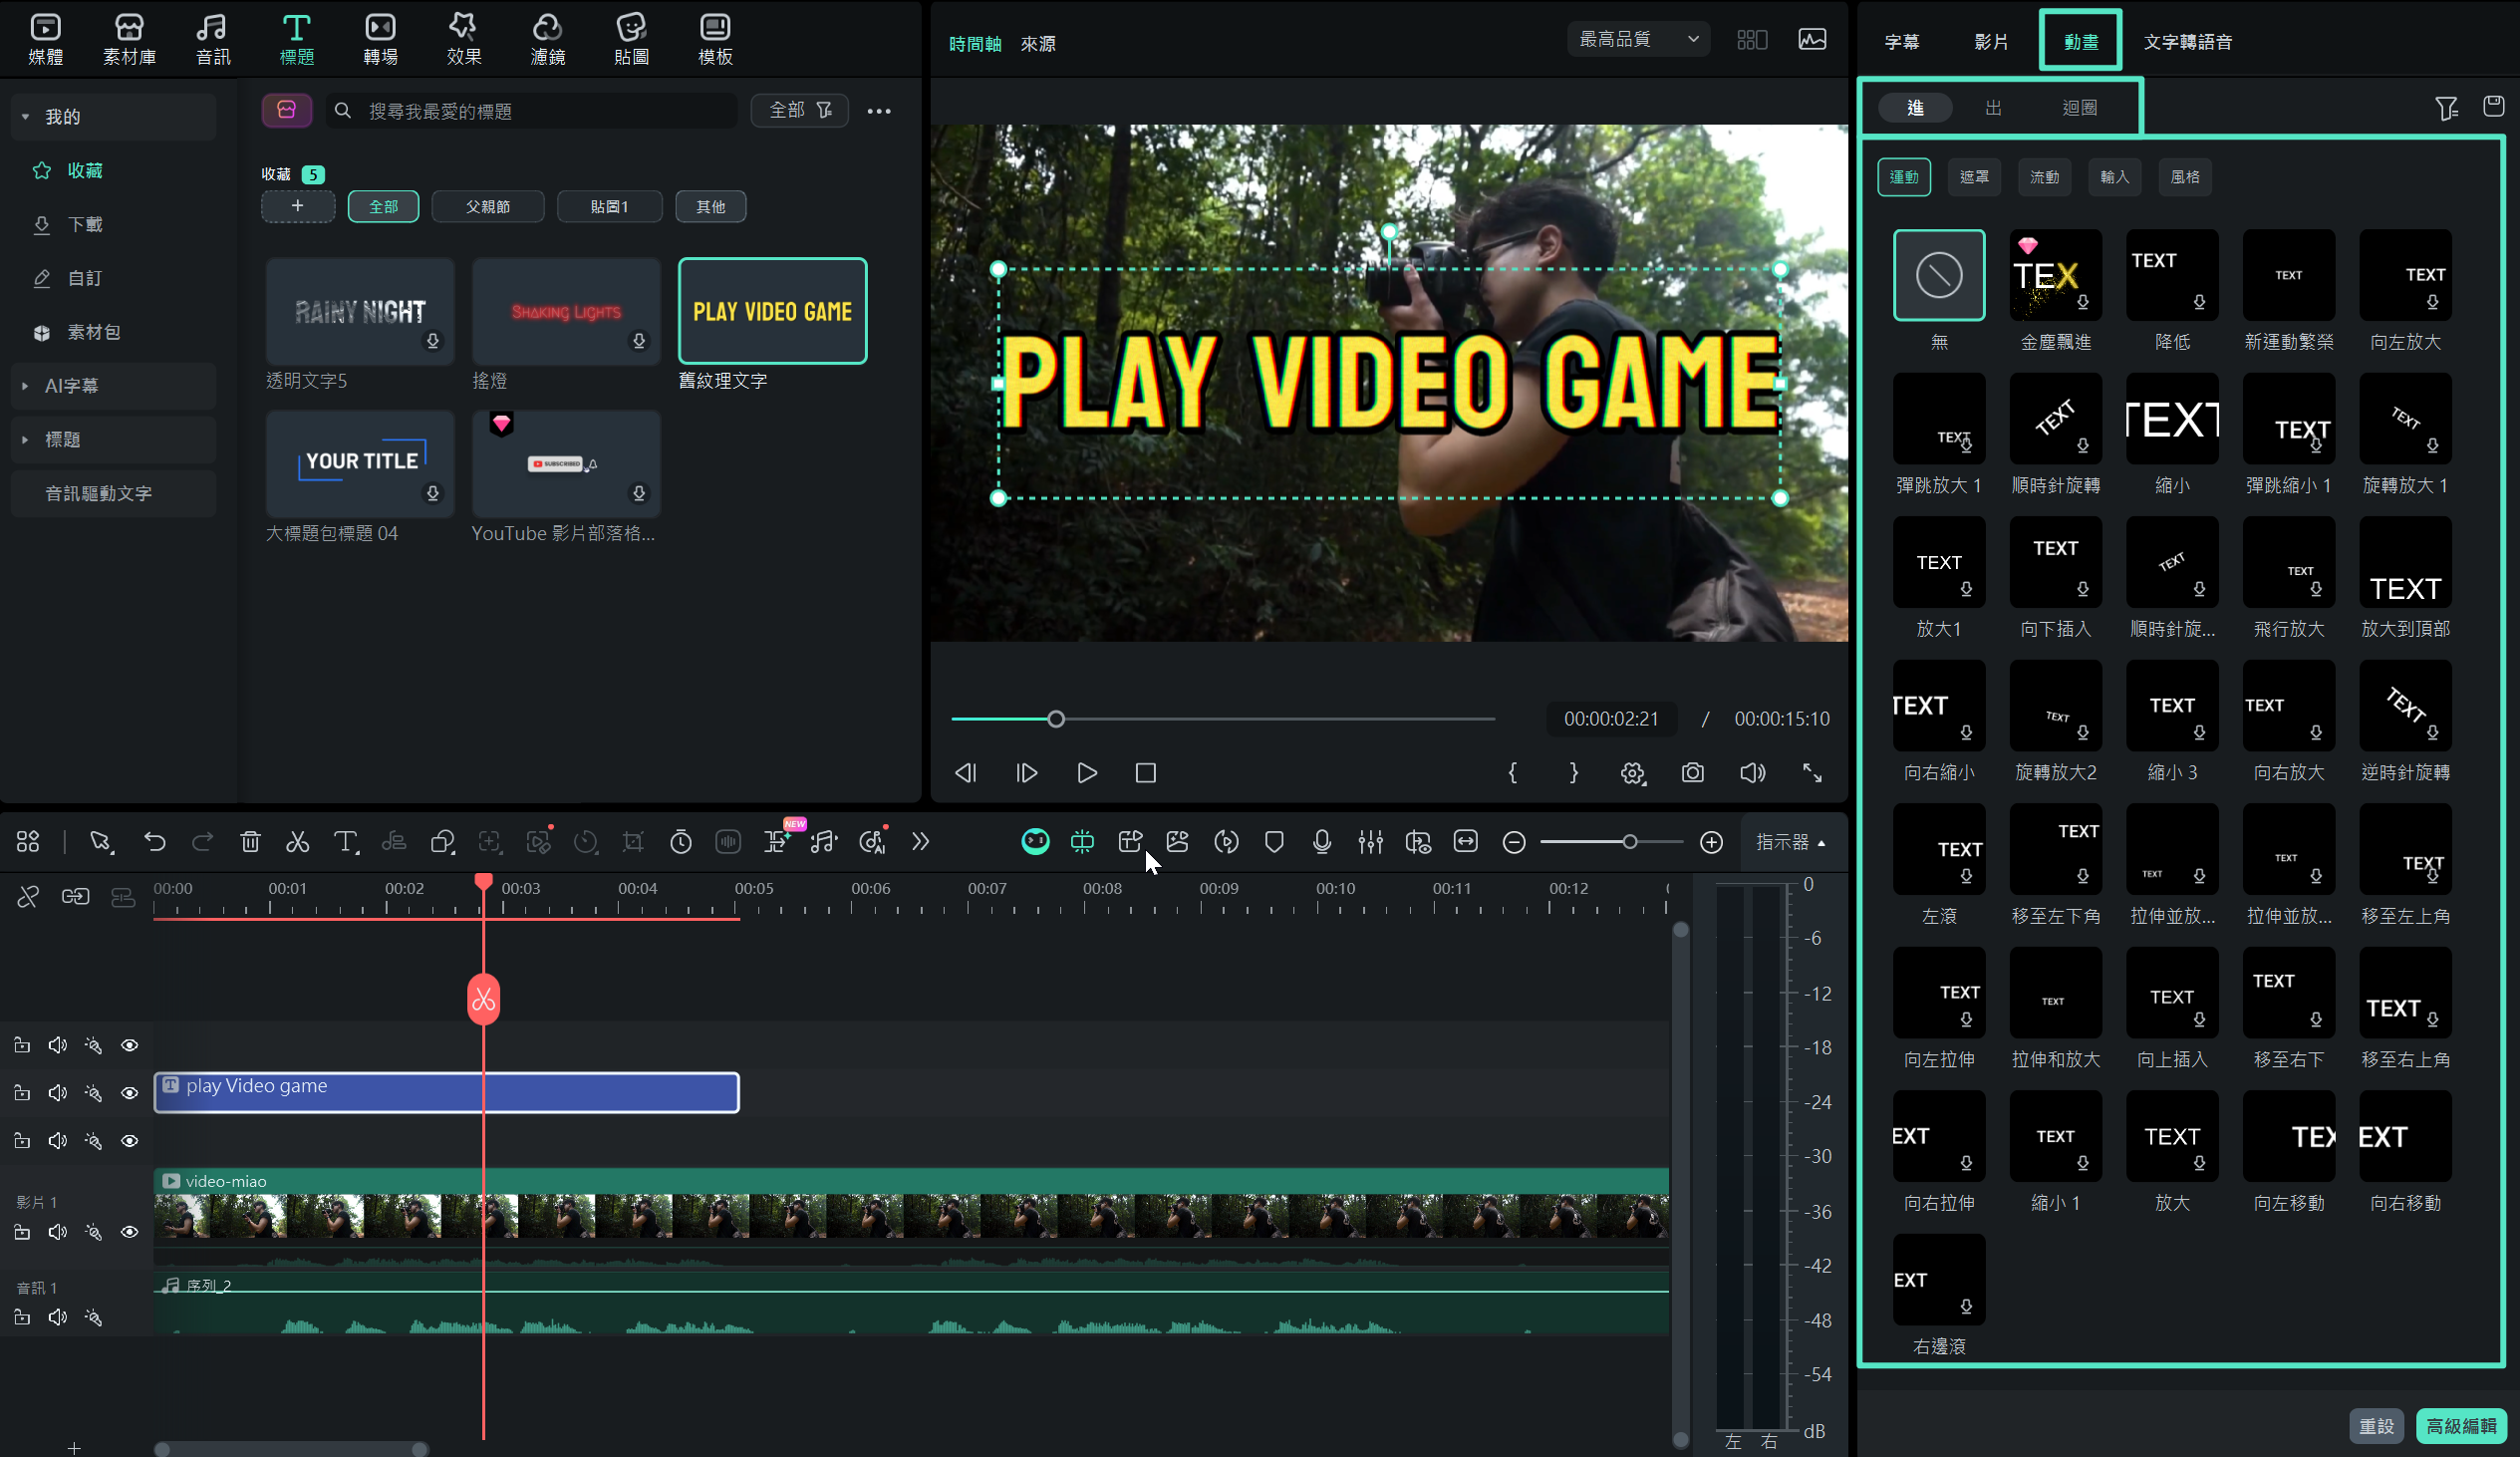Toggle visibility of the 影片 1 track
2520x1457 pixels.
130,1232
